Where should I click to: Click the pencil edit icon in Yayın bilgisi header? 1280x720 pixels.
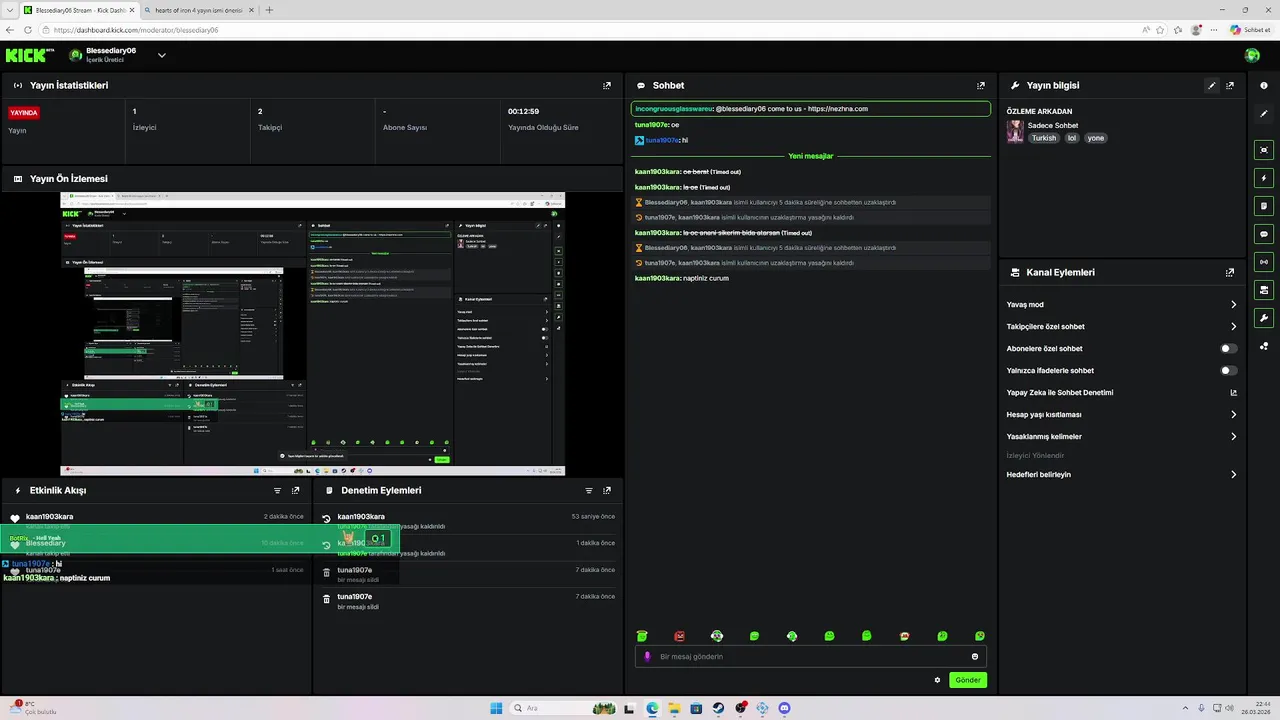point(1212,86)
